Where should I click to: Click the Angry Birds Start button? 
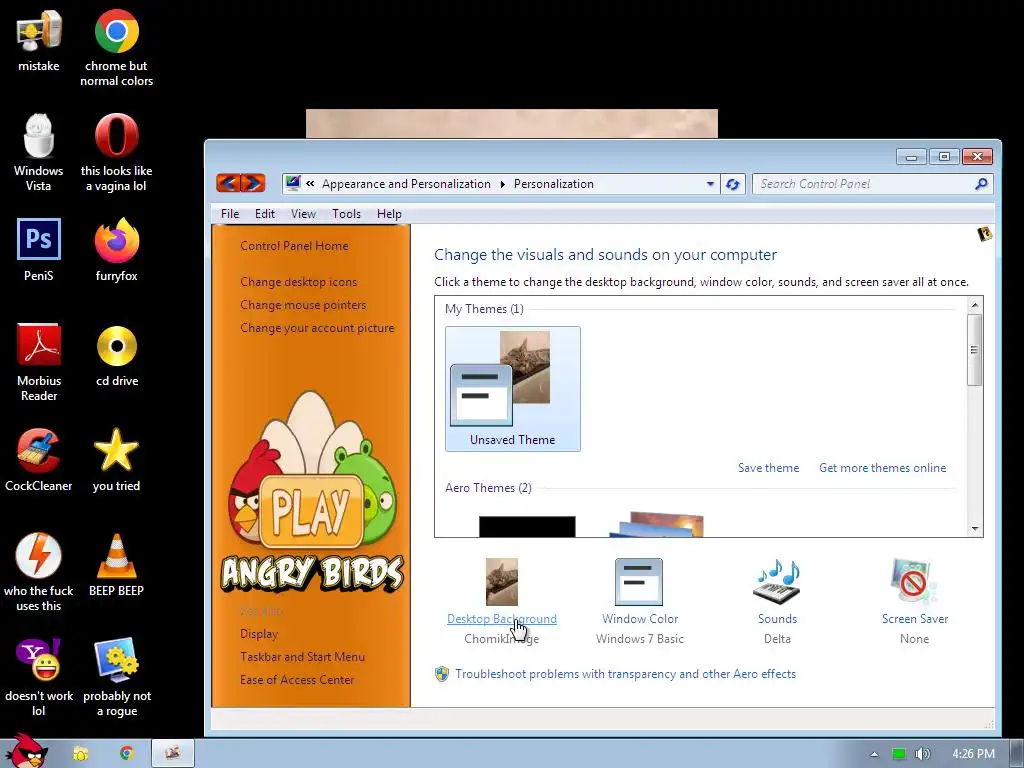pos(27,751)
